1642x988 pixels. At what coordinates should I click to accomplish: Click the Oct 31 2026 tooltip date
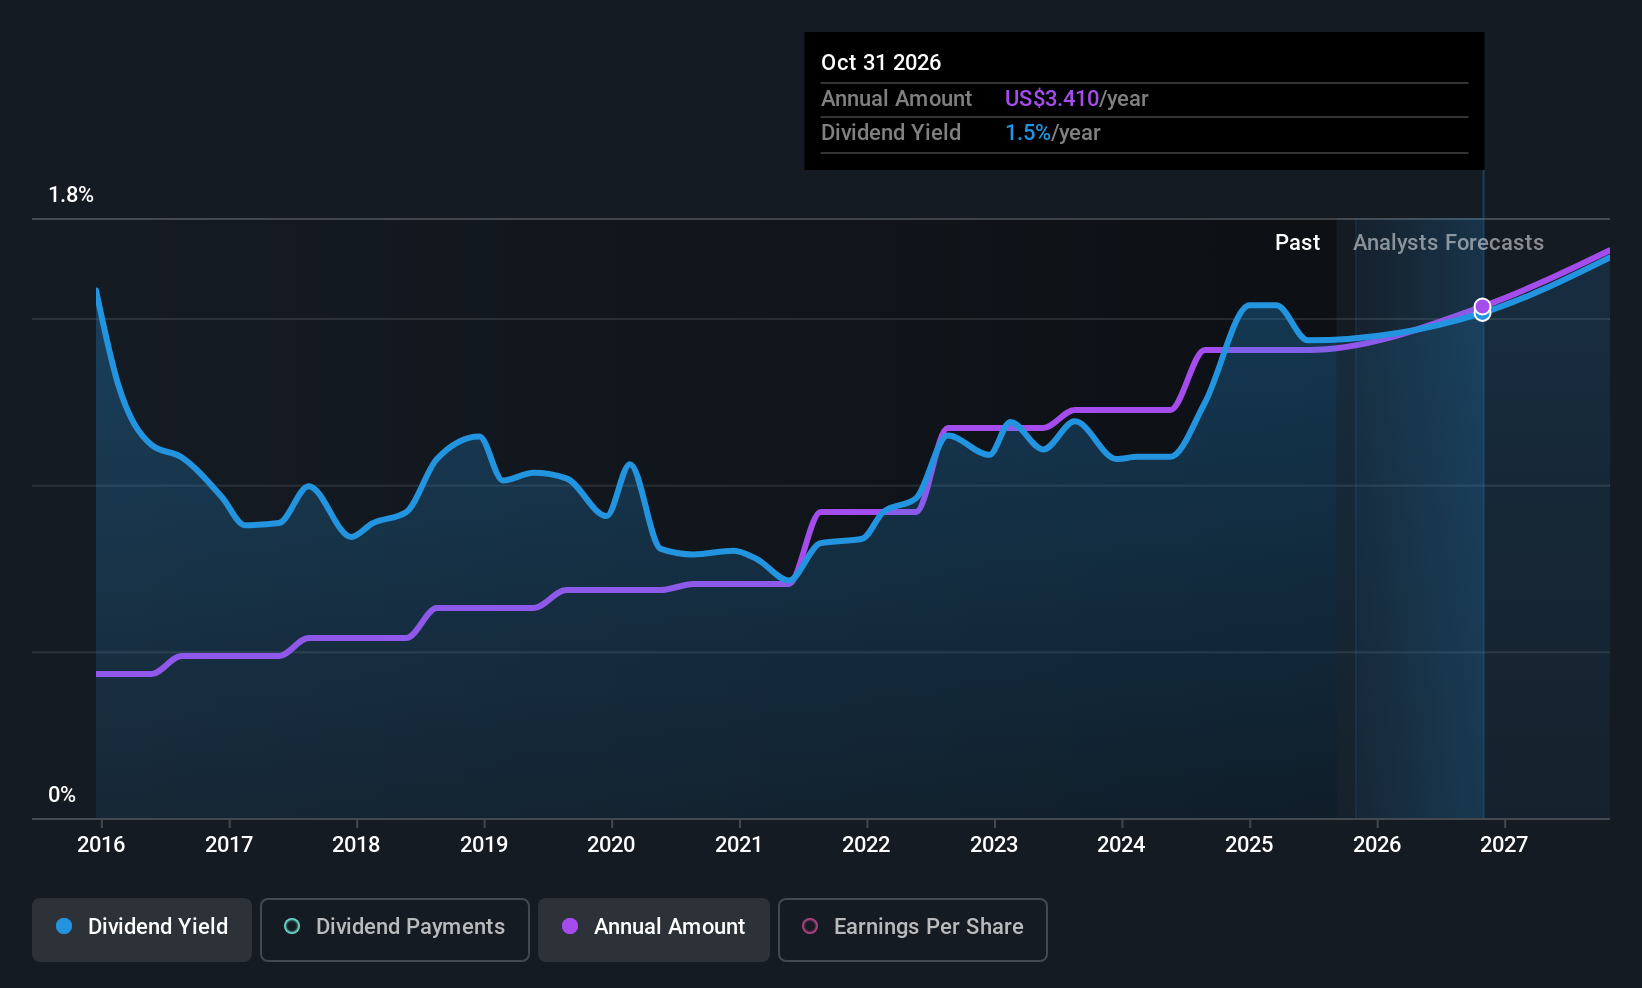click(881, 62)
